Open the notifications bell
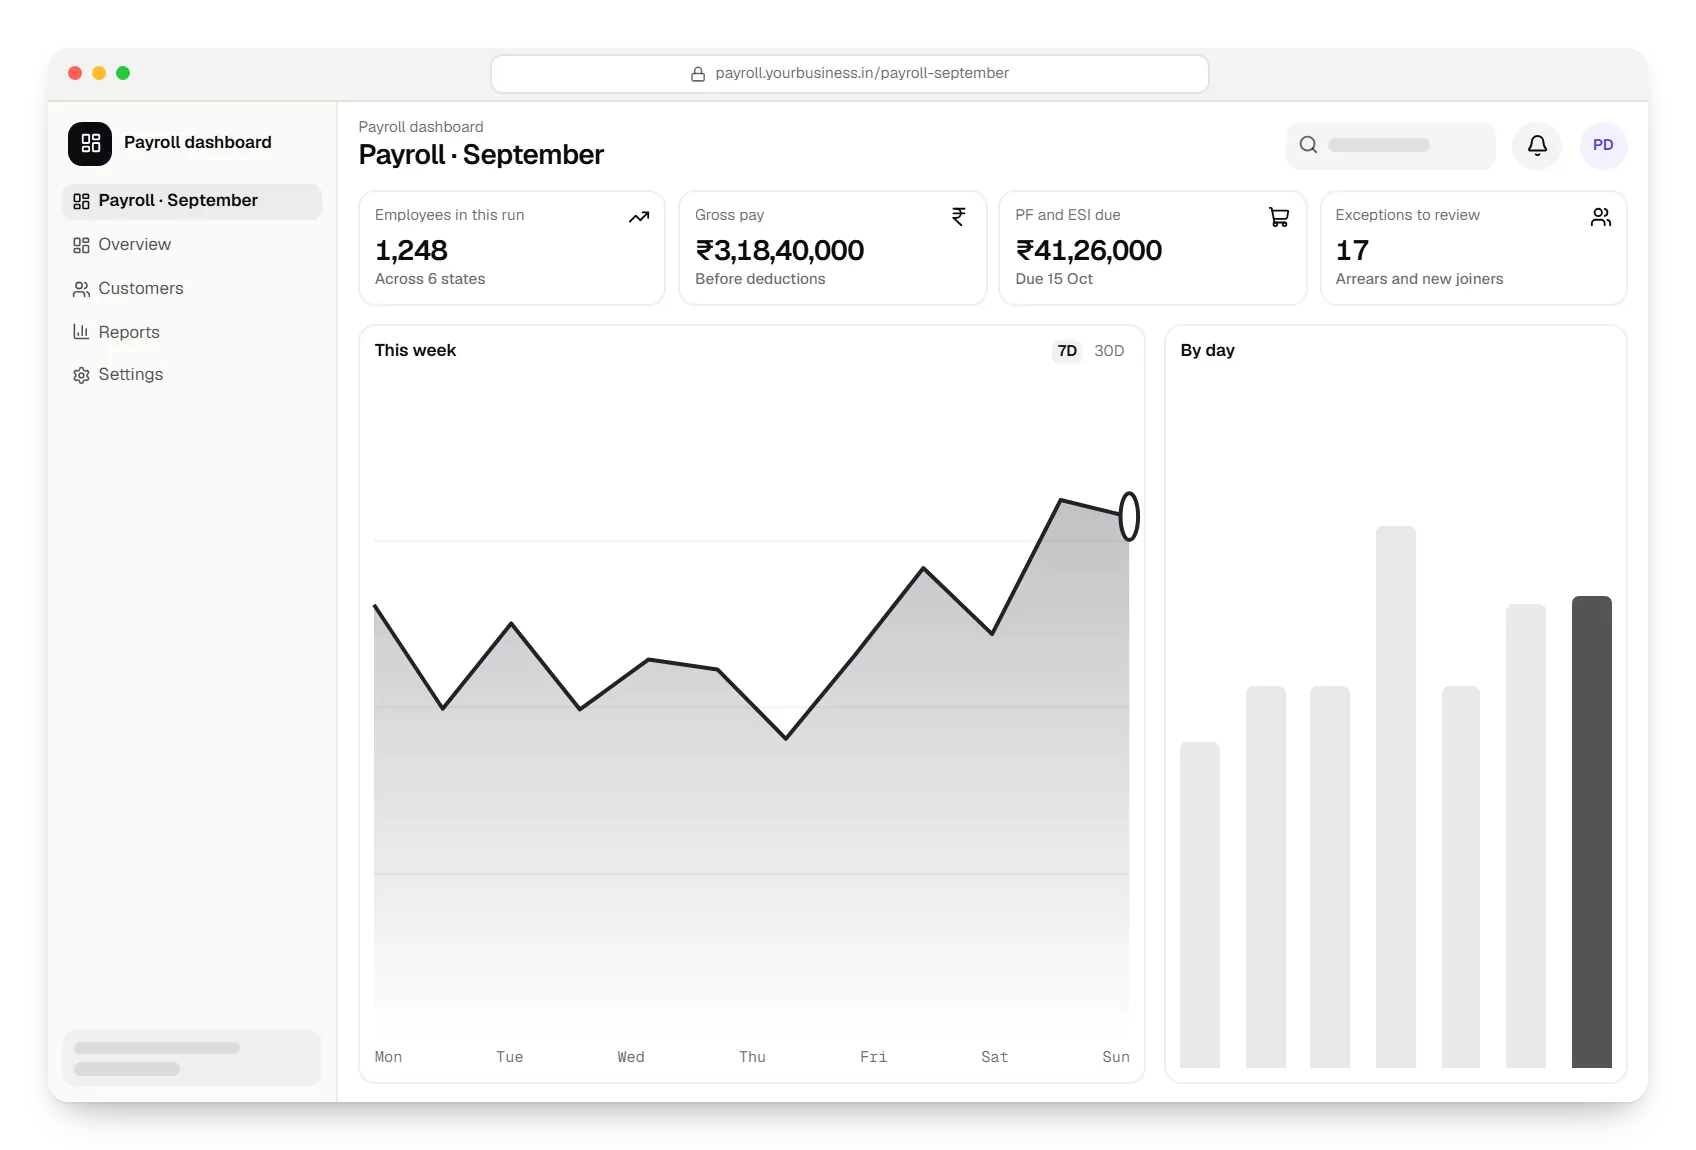This screenshot has width=1696, height=1150. point(1537,145)
